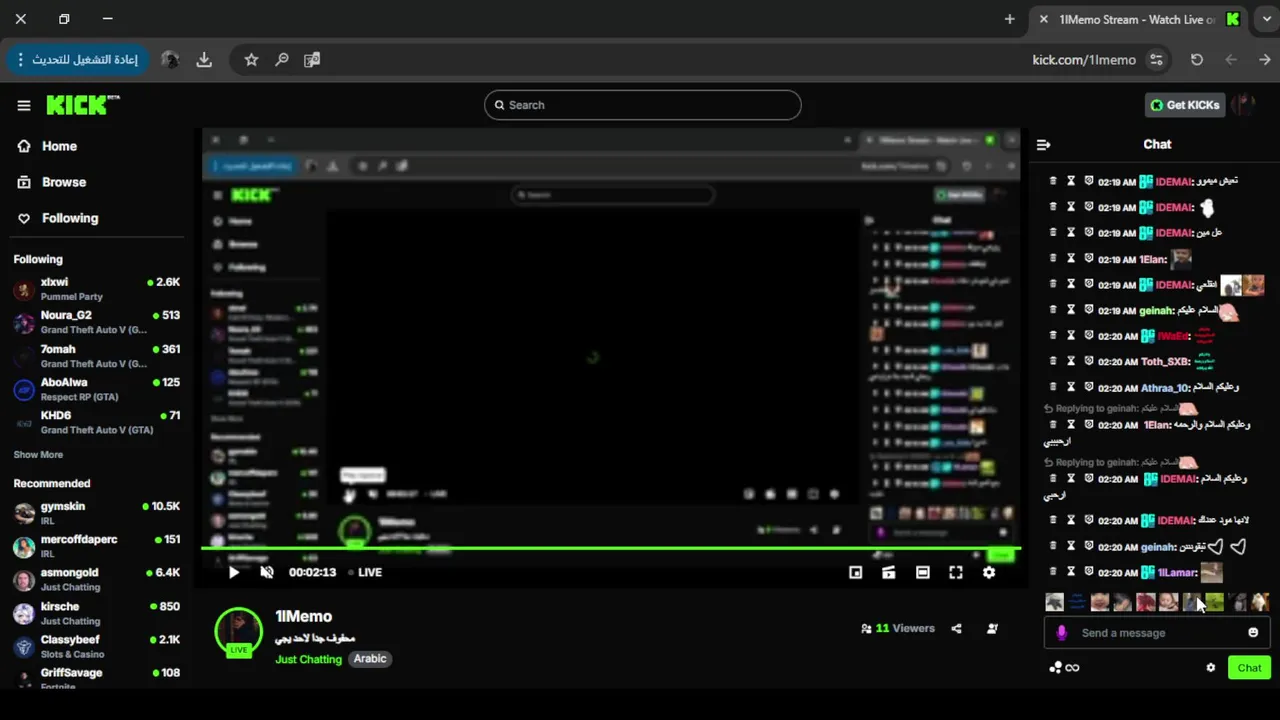Click the kick.com/1lmemo address bar

pos(1084,60)
